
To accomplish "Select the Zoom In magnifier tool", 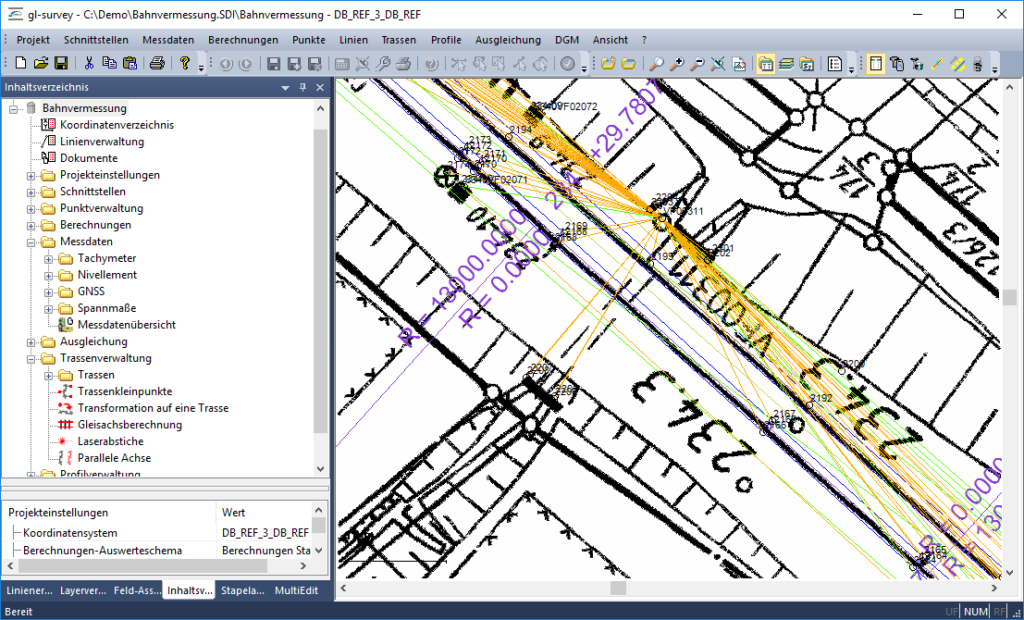I will 678,64.
